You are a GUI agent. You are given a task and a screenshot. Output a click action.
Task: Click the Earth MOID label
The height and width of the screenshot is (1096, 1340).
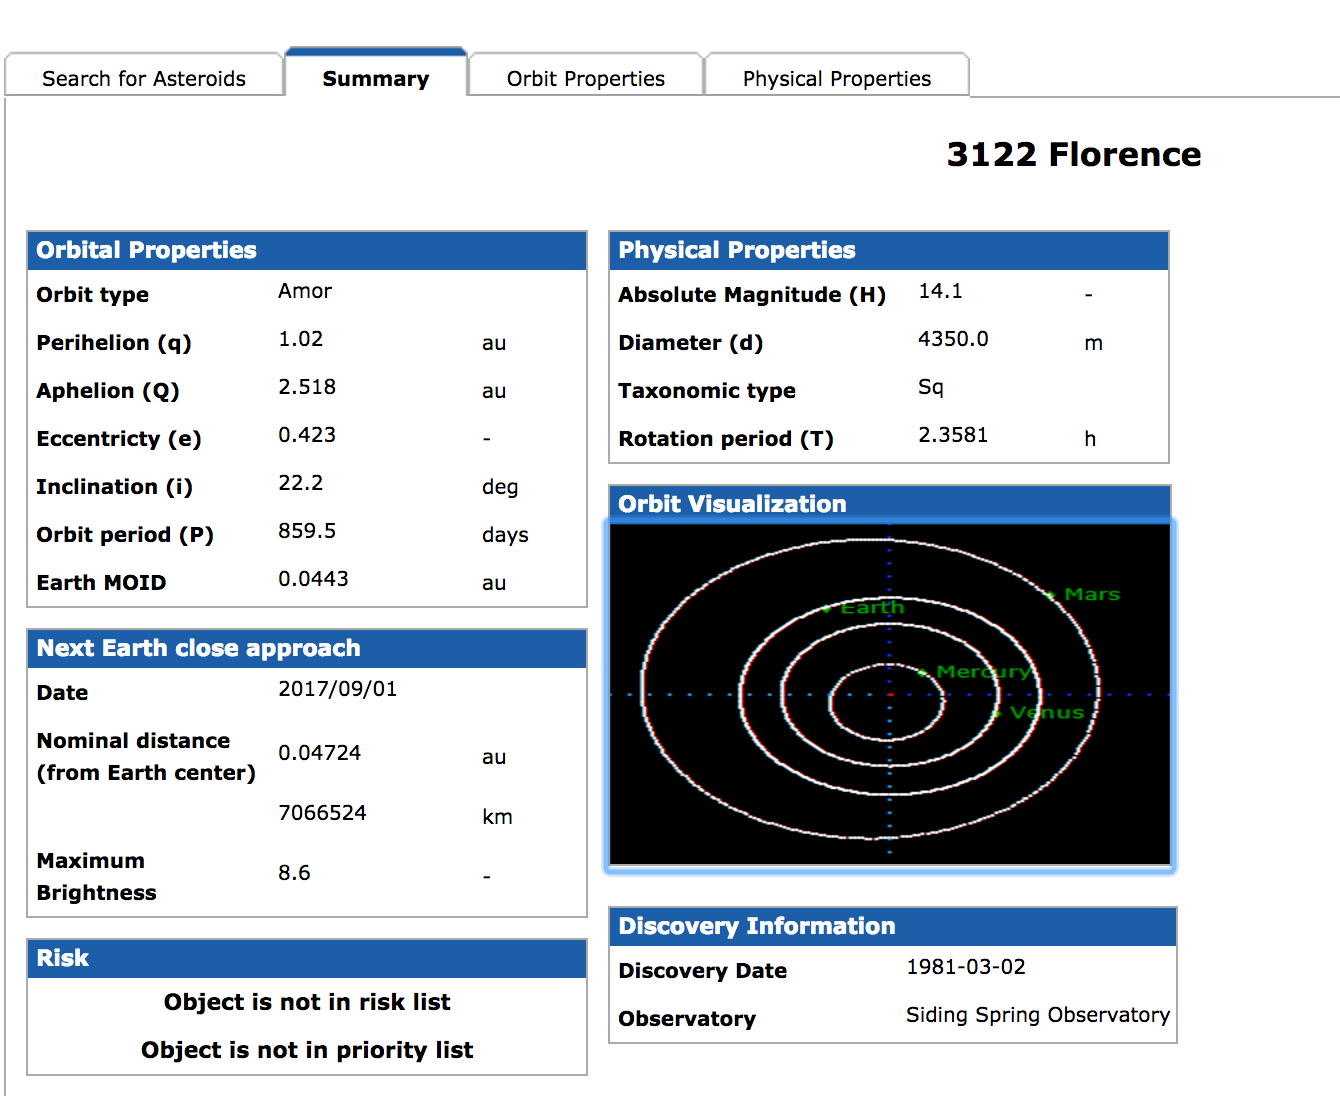point(102,583)
